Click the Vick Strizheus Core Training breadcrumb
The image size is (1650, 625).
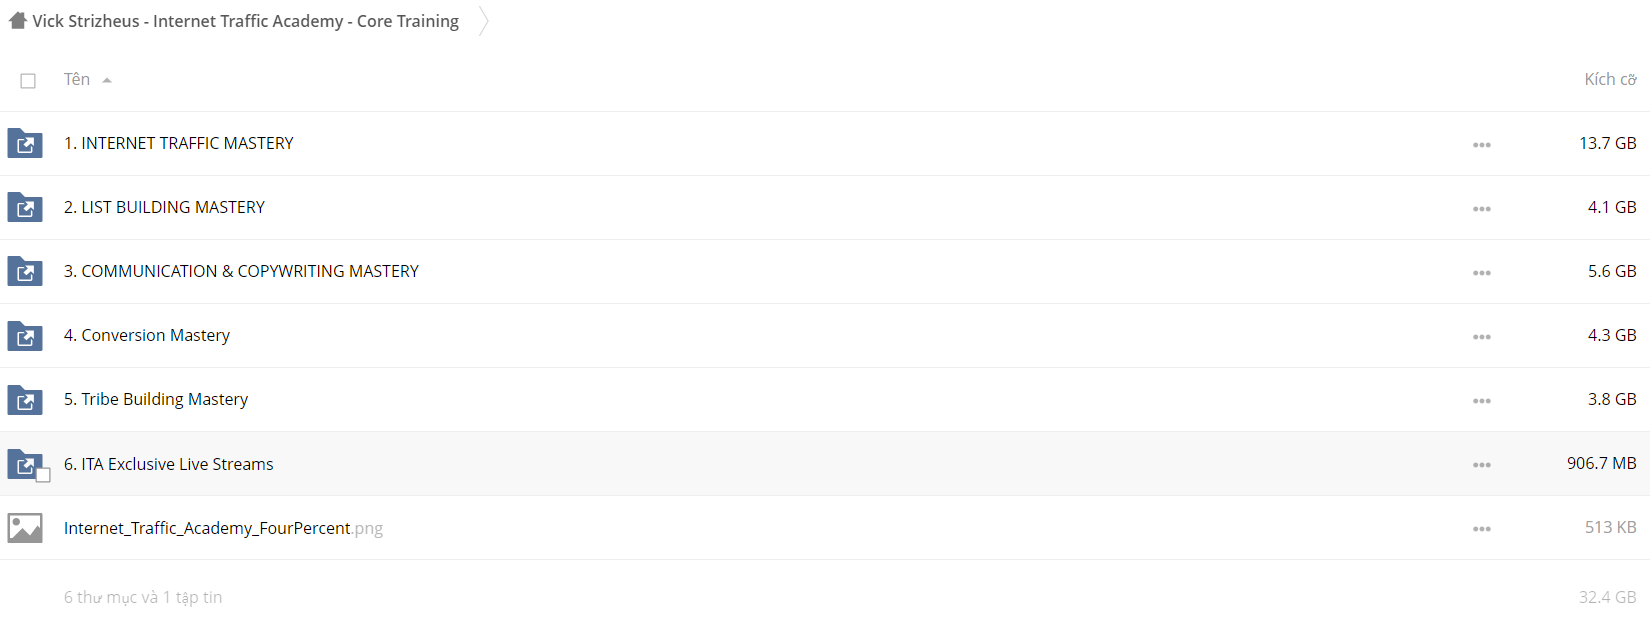[245, 21]
